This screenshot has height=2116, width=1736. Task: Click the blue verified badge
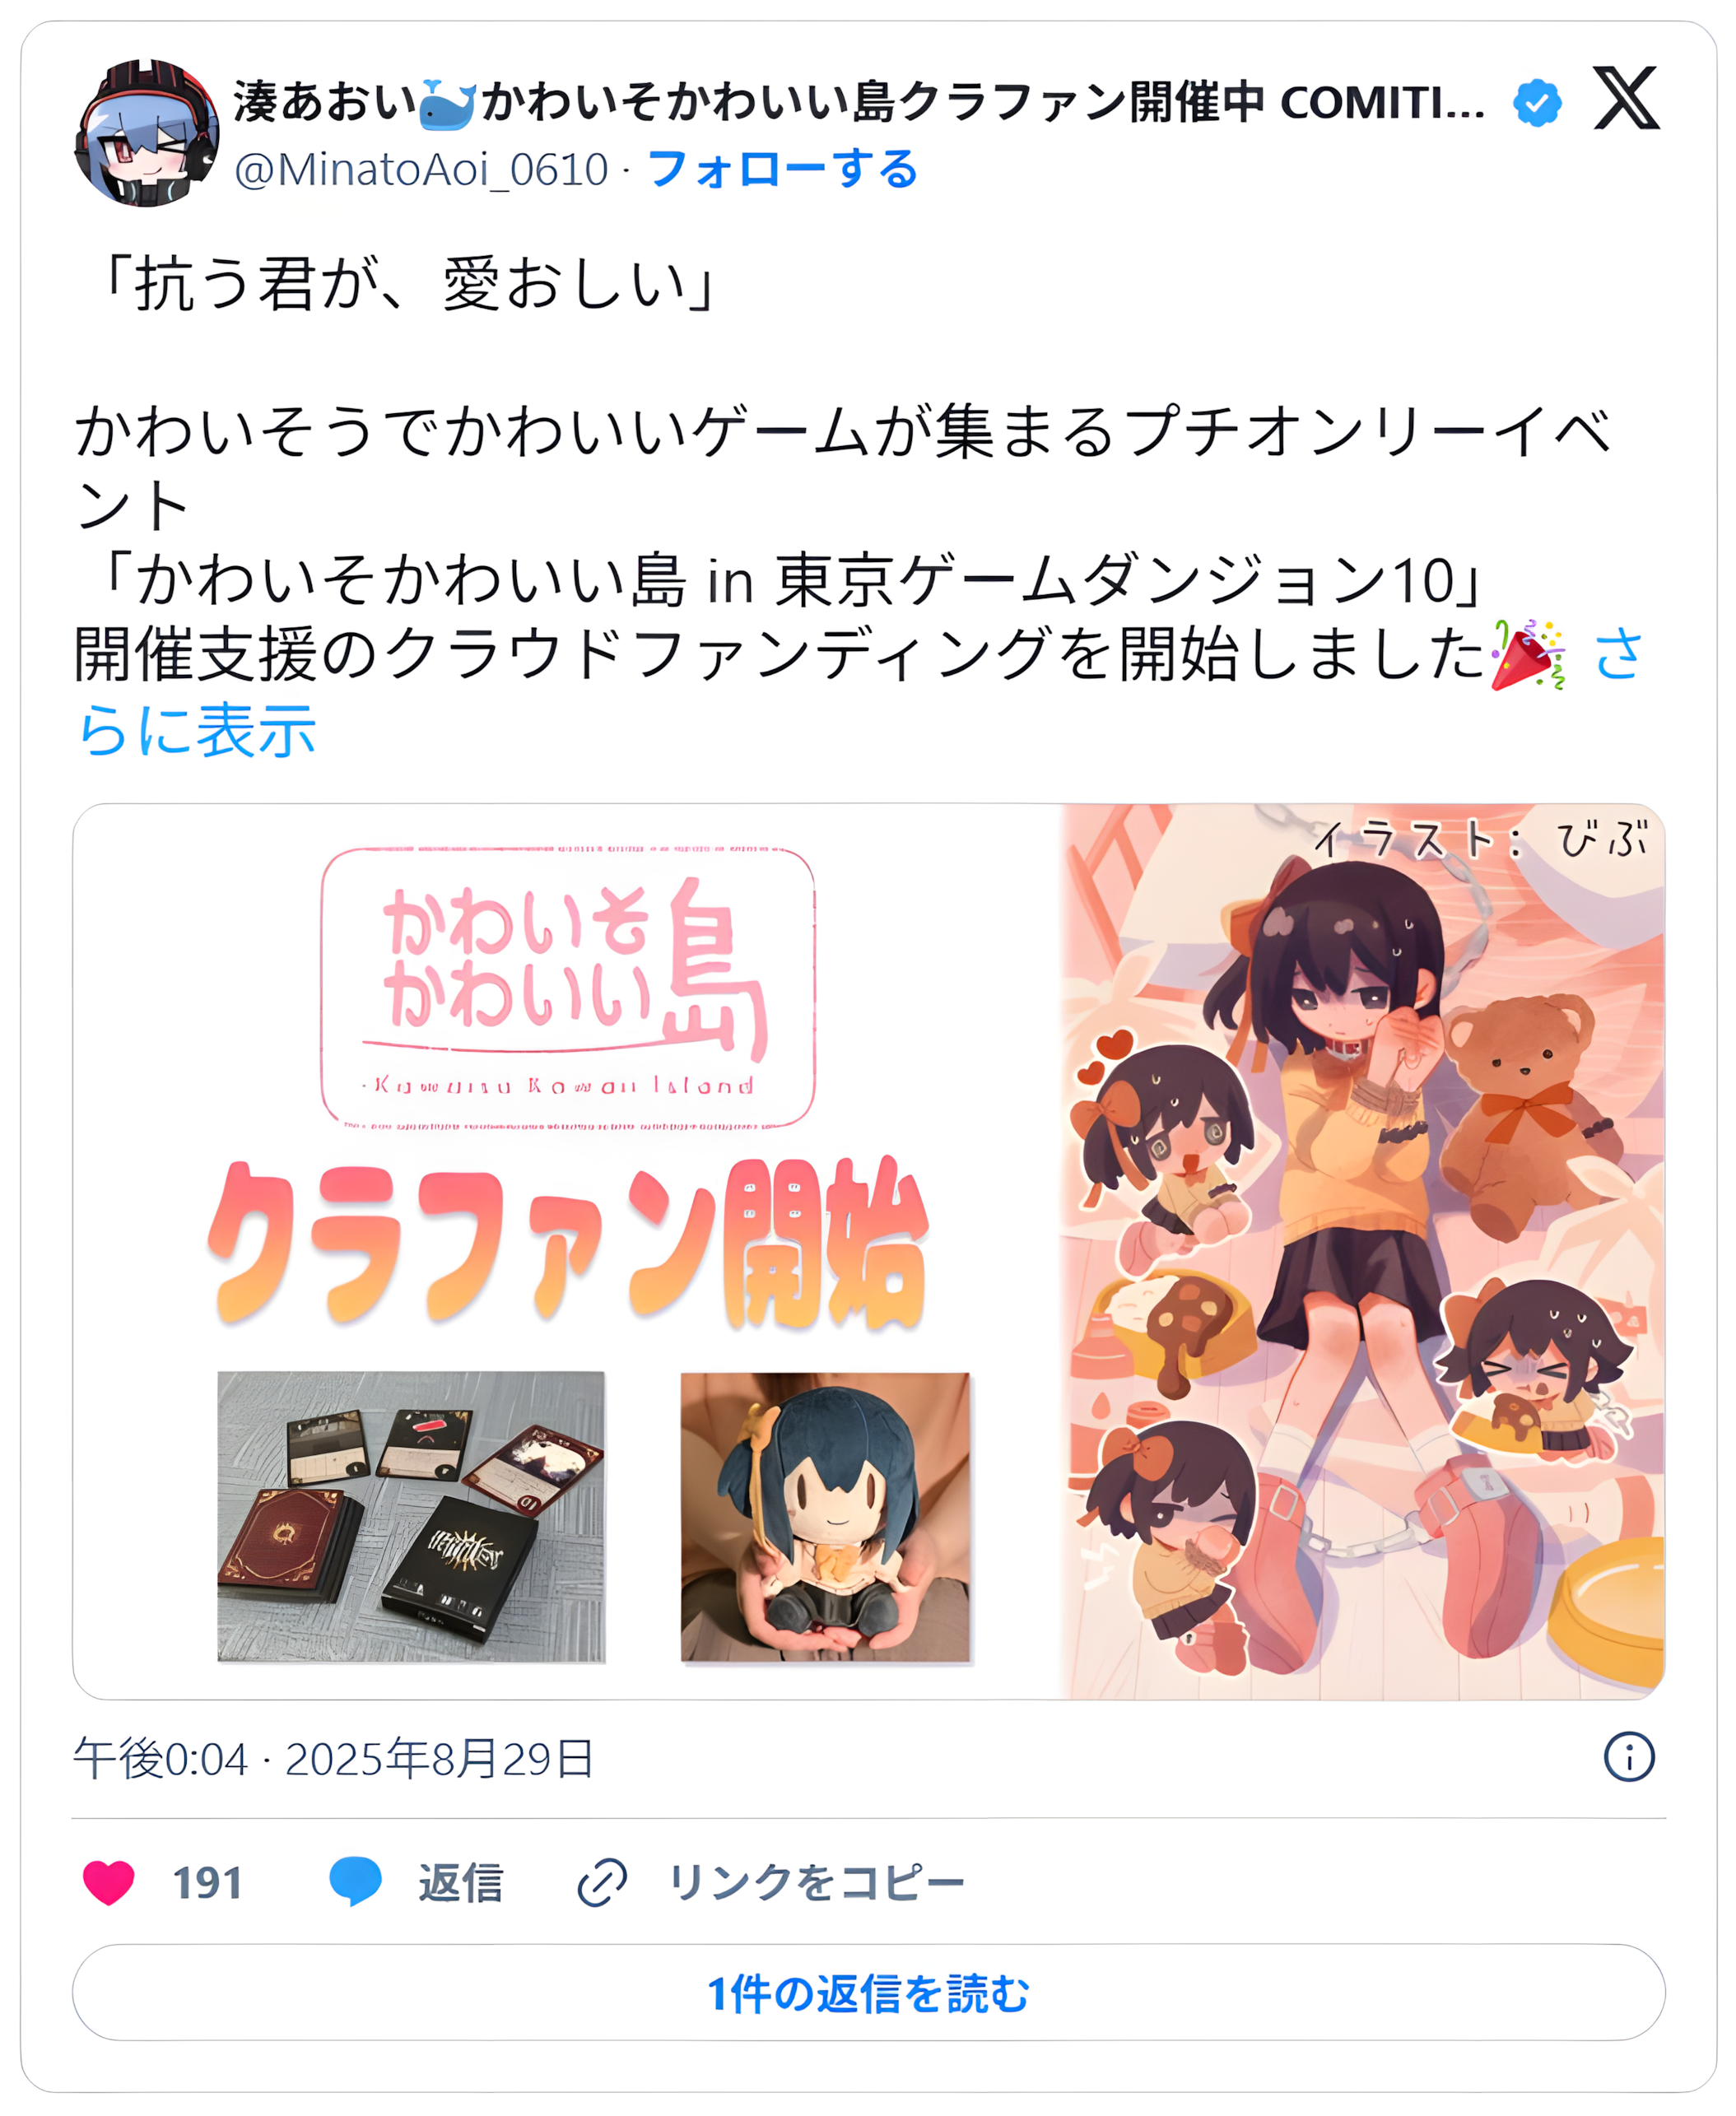[x=1536, y=102]
